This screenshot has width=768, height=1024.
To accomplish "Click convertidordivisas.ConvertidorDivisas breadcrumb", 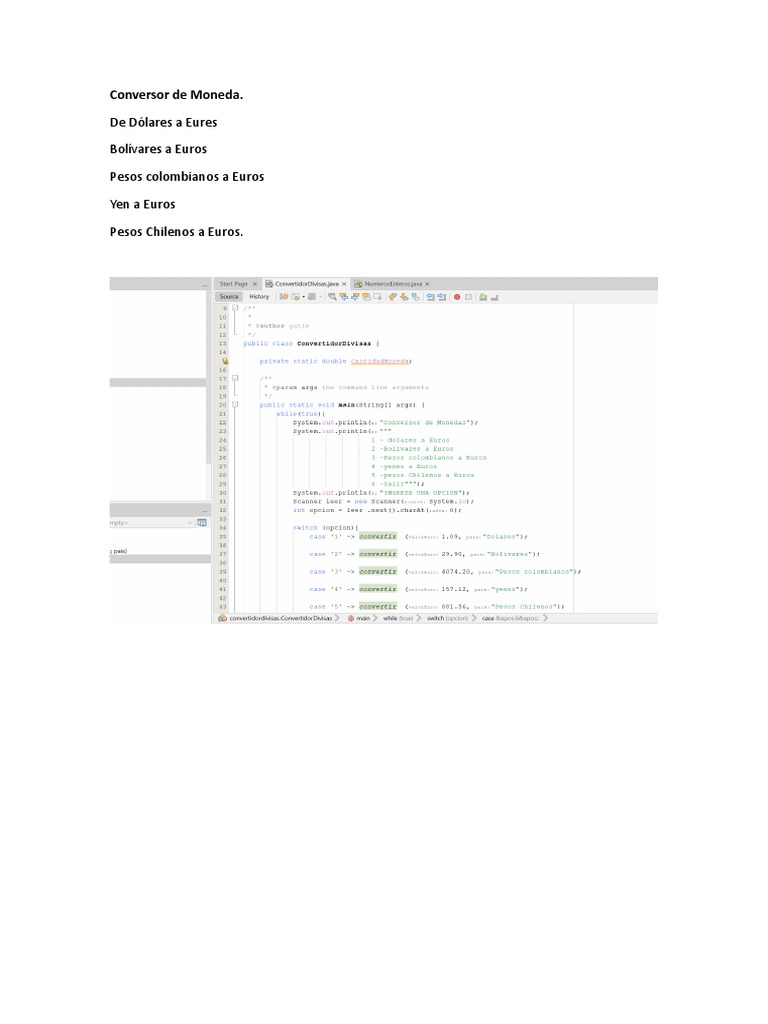I will click(280, 618).
